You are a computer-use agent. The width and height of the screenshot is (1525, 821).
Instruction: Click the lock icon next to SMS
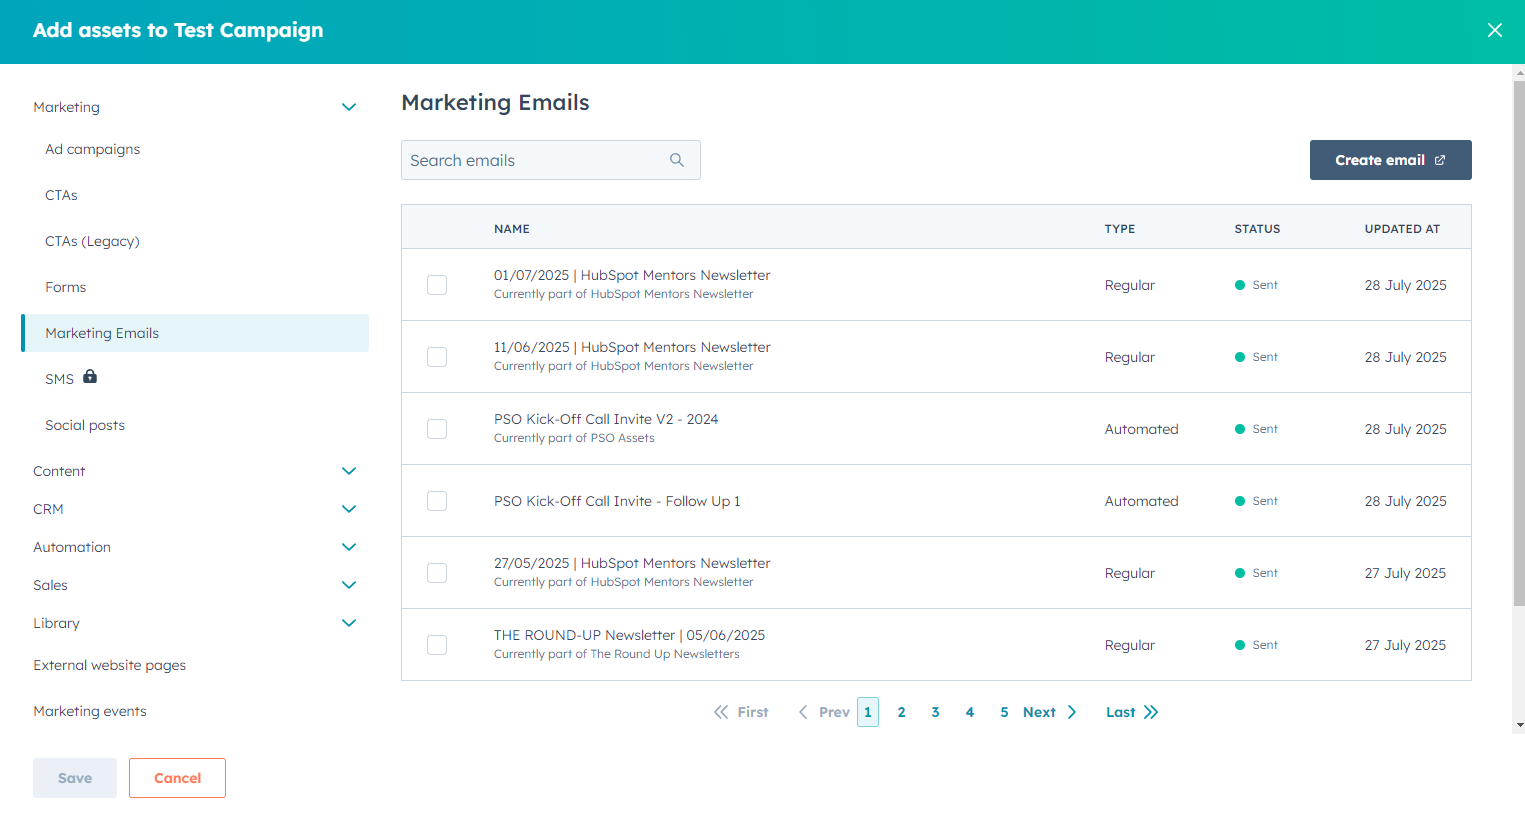pyautogui.click(x=90, y=377)
